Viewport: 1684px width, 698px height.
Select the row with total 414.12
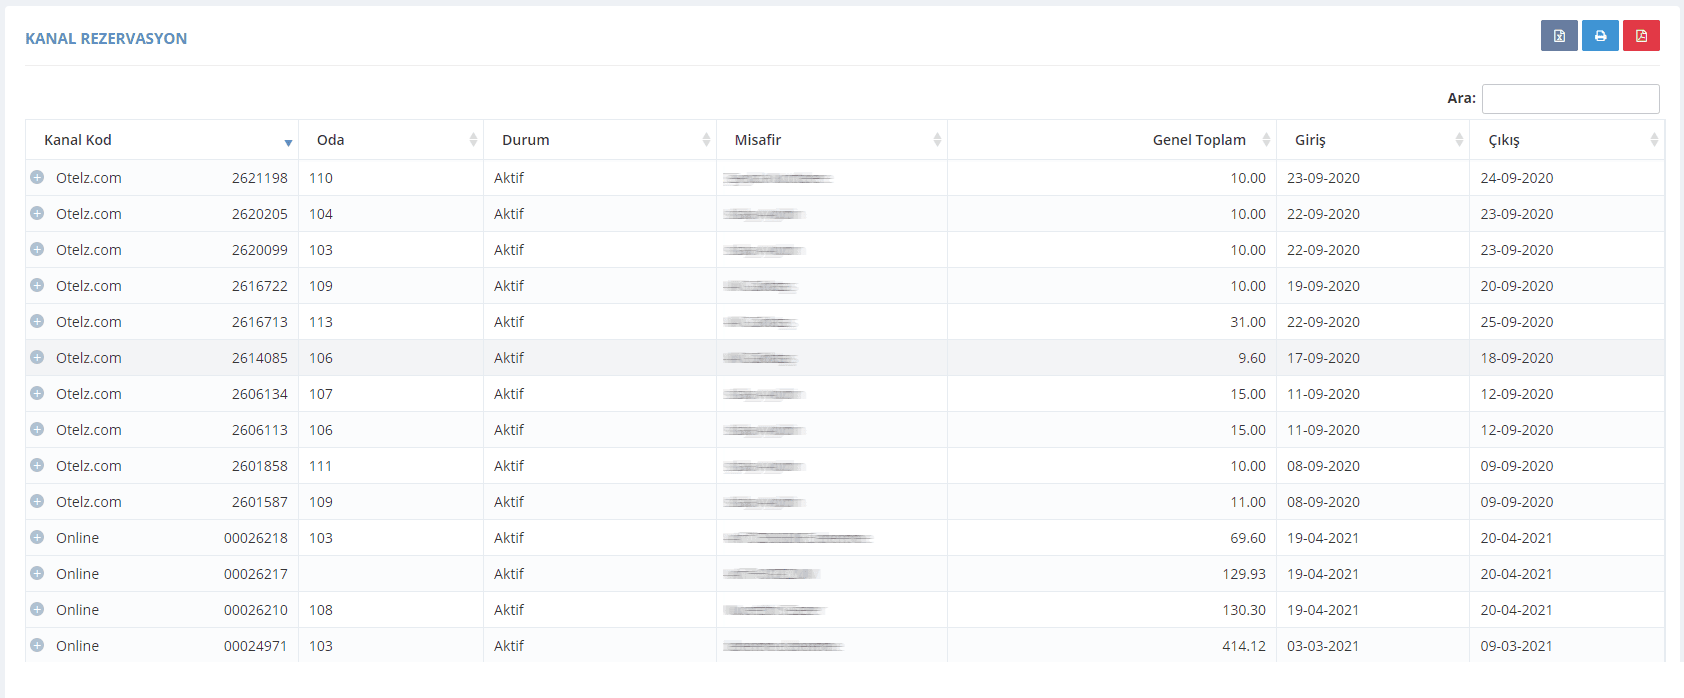[x=845, y=646]
